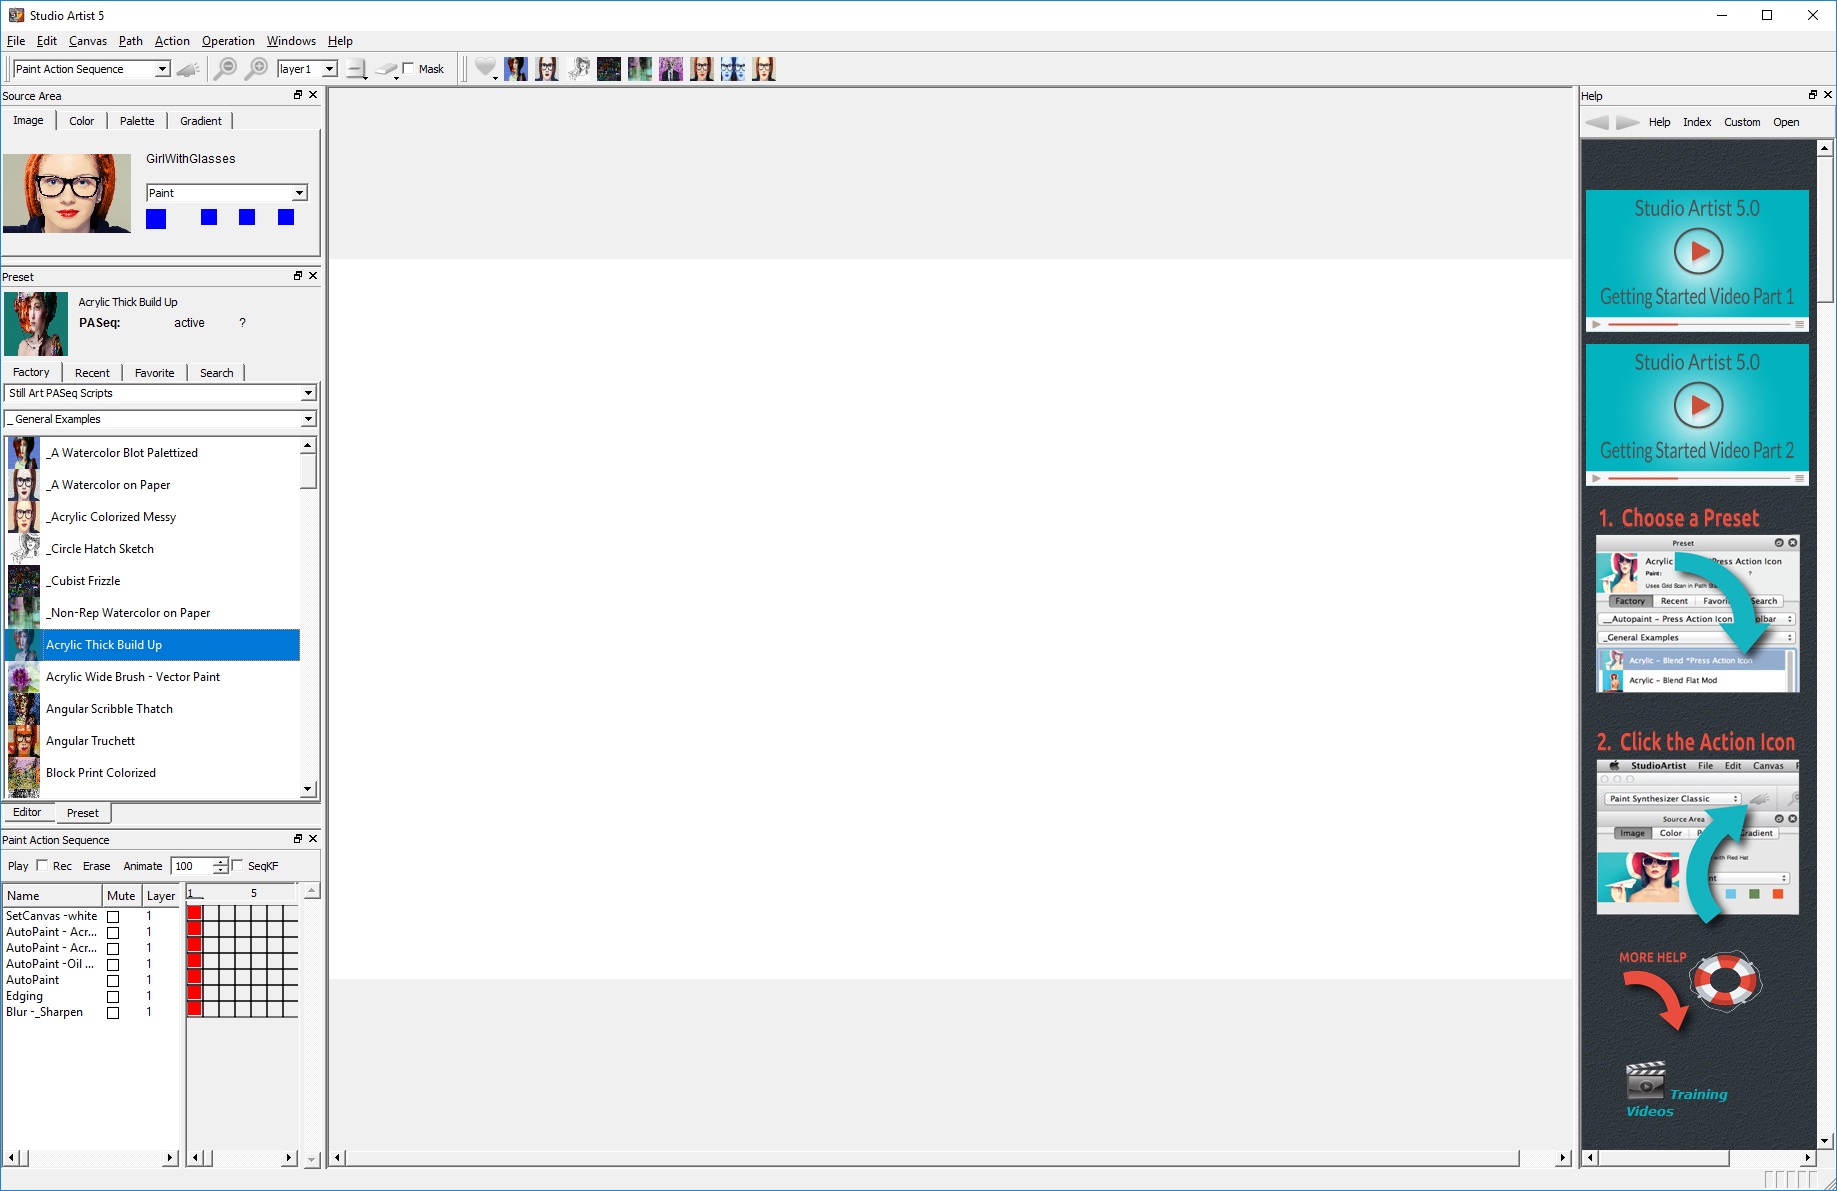Increase the frame count stepper value
Image resolution: width=1837 pixels, height=1191 pixels.
[x=221, y=861]
